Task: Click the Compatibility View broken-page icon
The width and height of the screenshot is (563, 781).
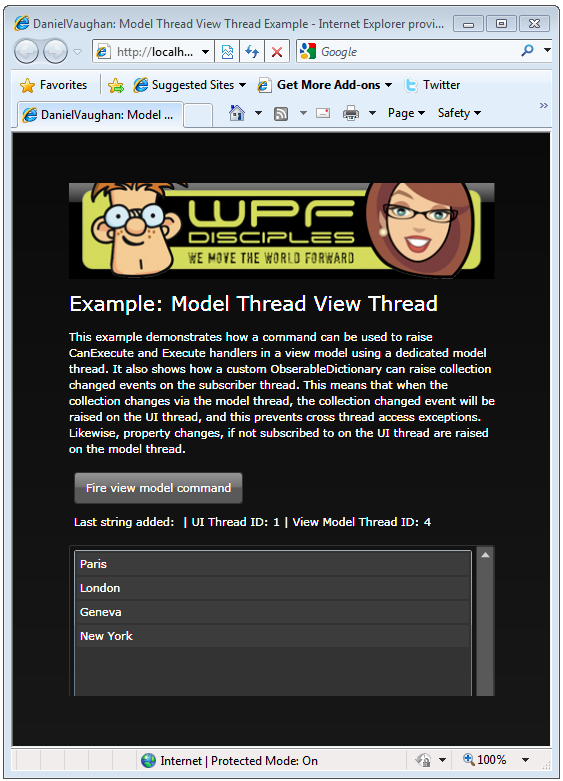Action: pos(227,52)
